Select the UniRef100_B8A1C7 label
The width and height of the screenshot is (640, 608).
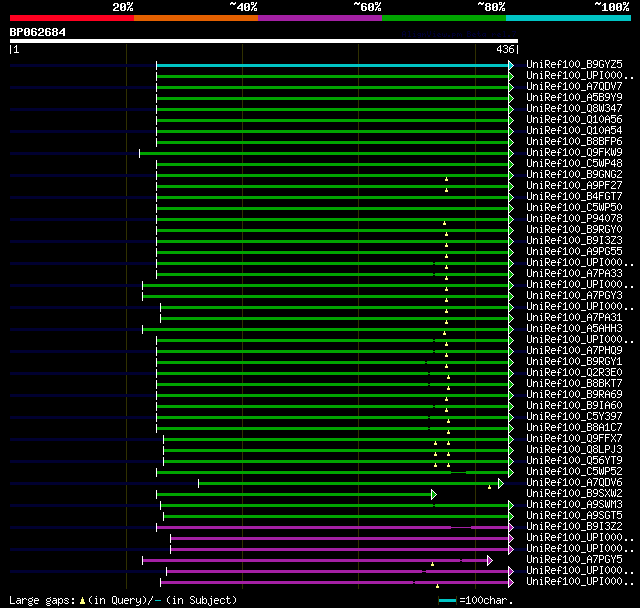[574, 428]
